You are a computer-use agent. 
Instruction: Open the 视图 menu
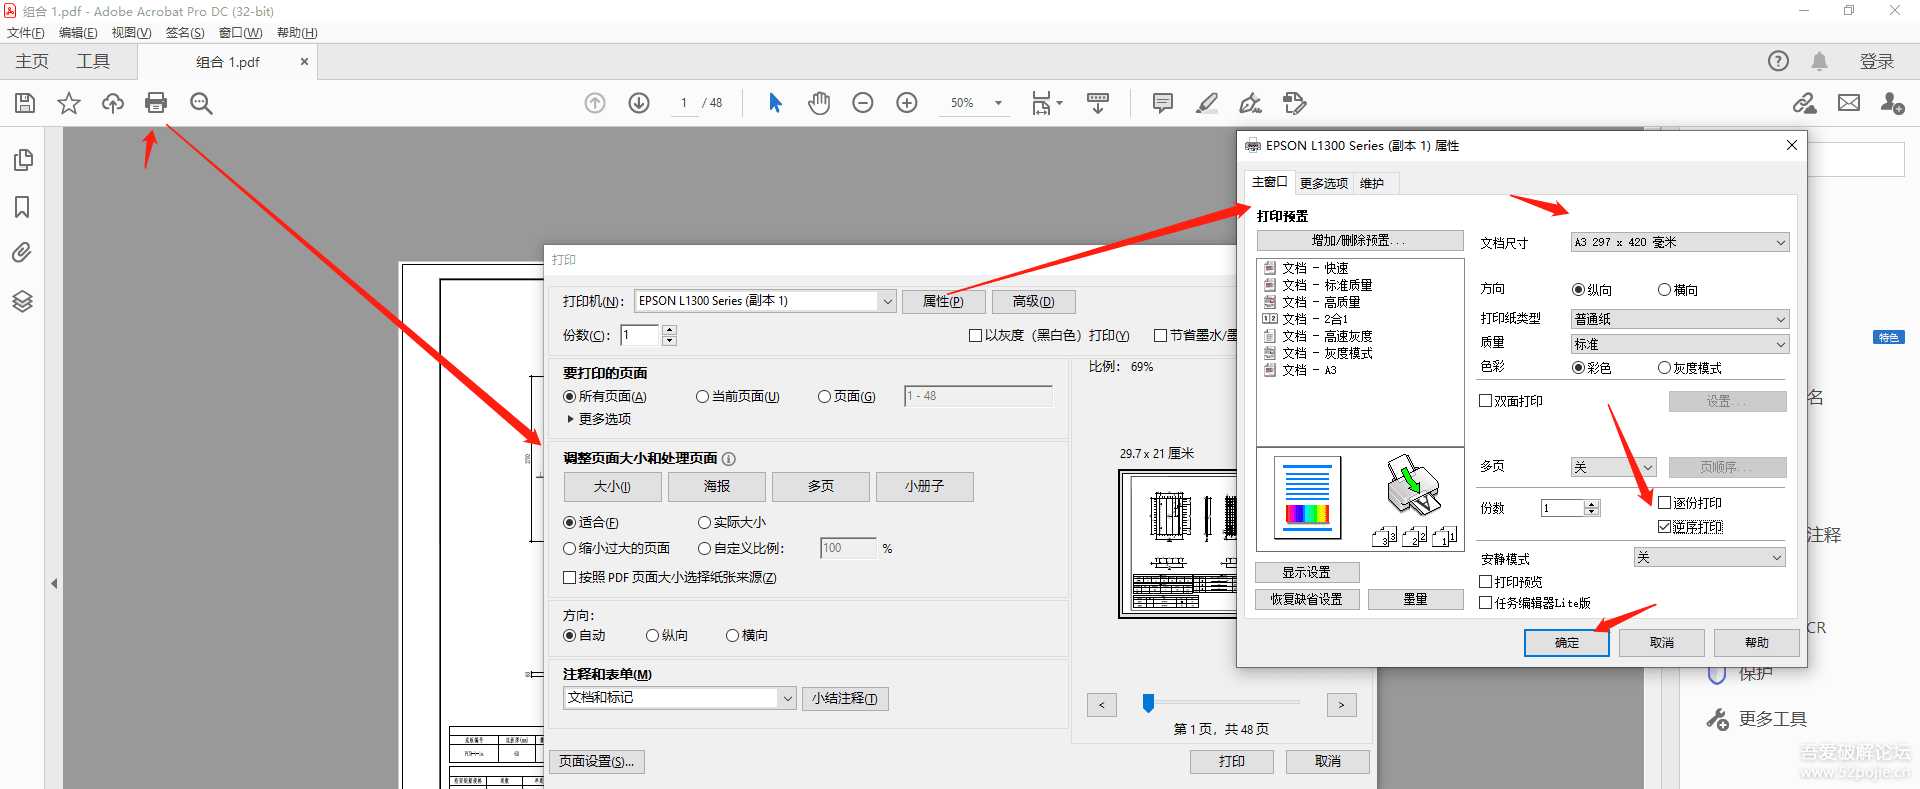click(131, 33)
